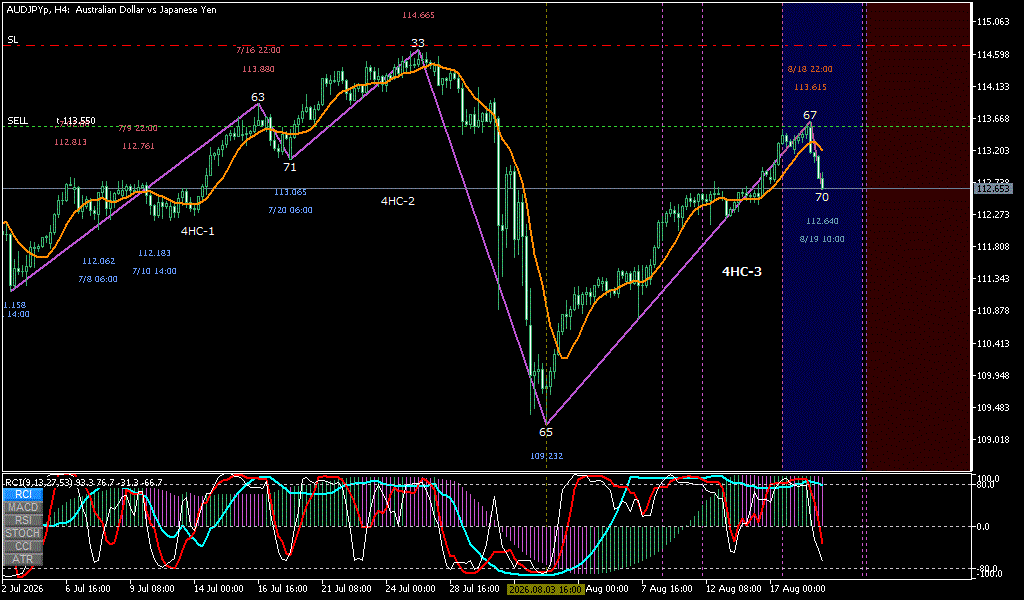Image resolution: width=1024 pixels, height=600 pixels.
Task: Click wave label 70 near the current price
Action: [x=822, y=197]
